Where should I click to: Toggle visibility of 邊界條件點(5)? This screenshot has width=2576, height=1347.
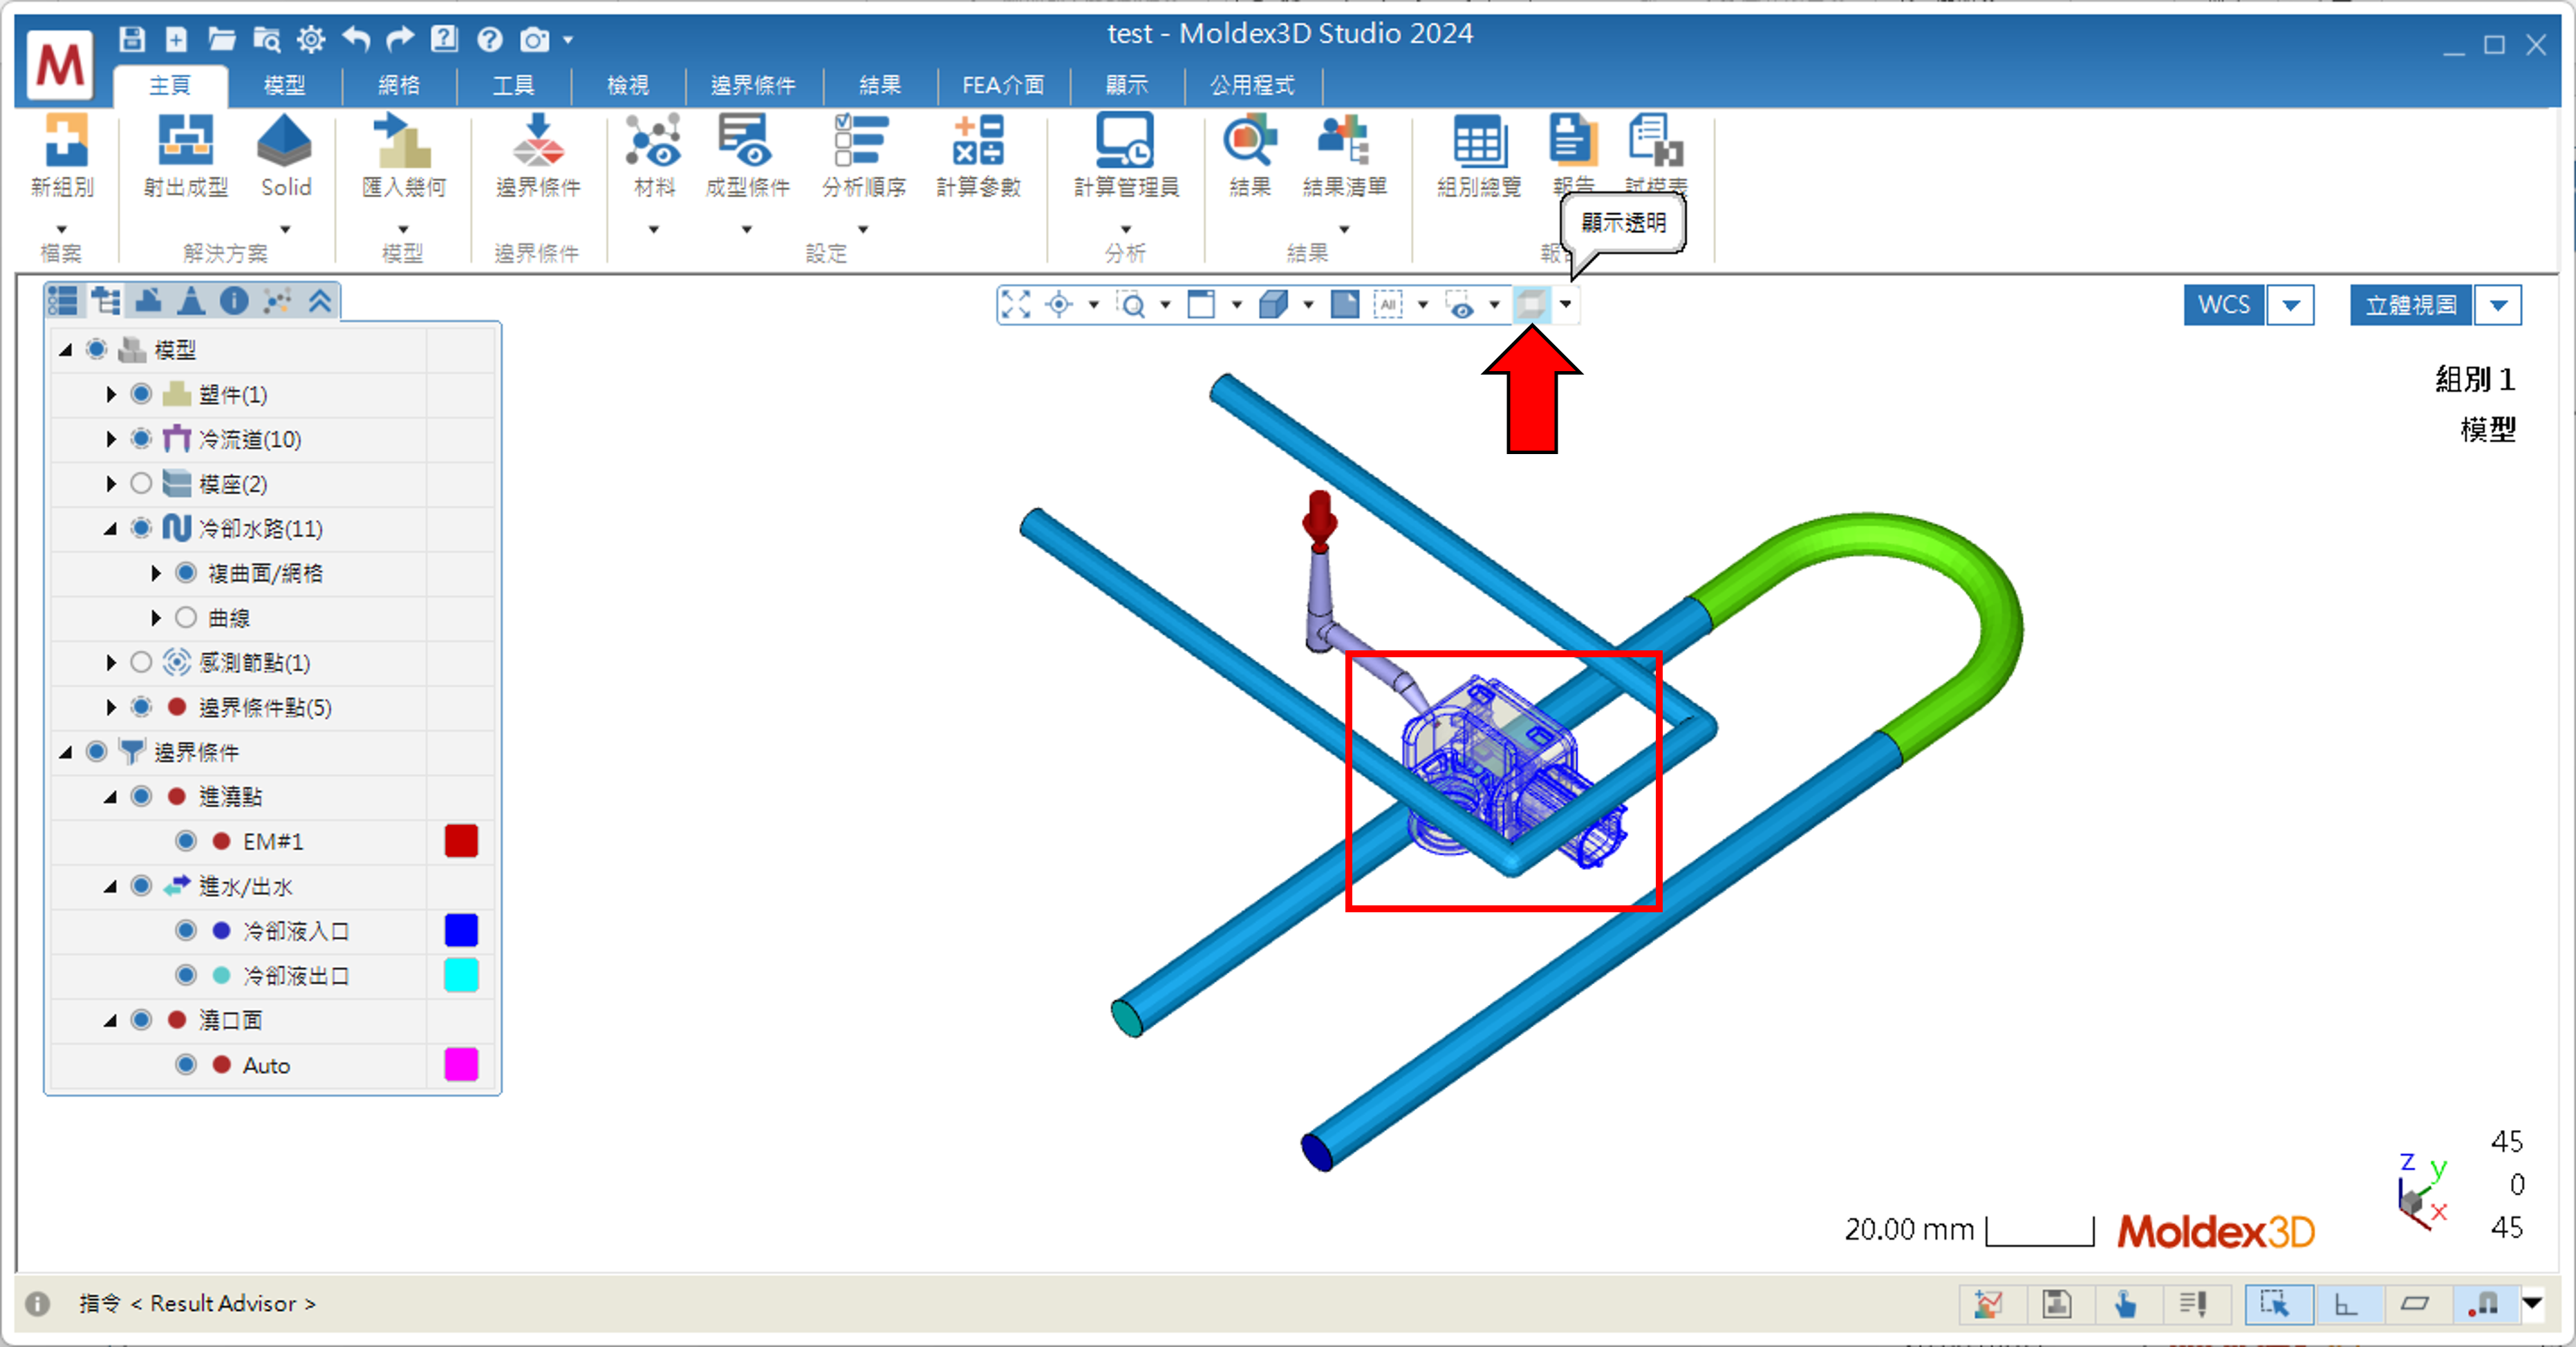(141, 707)
